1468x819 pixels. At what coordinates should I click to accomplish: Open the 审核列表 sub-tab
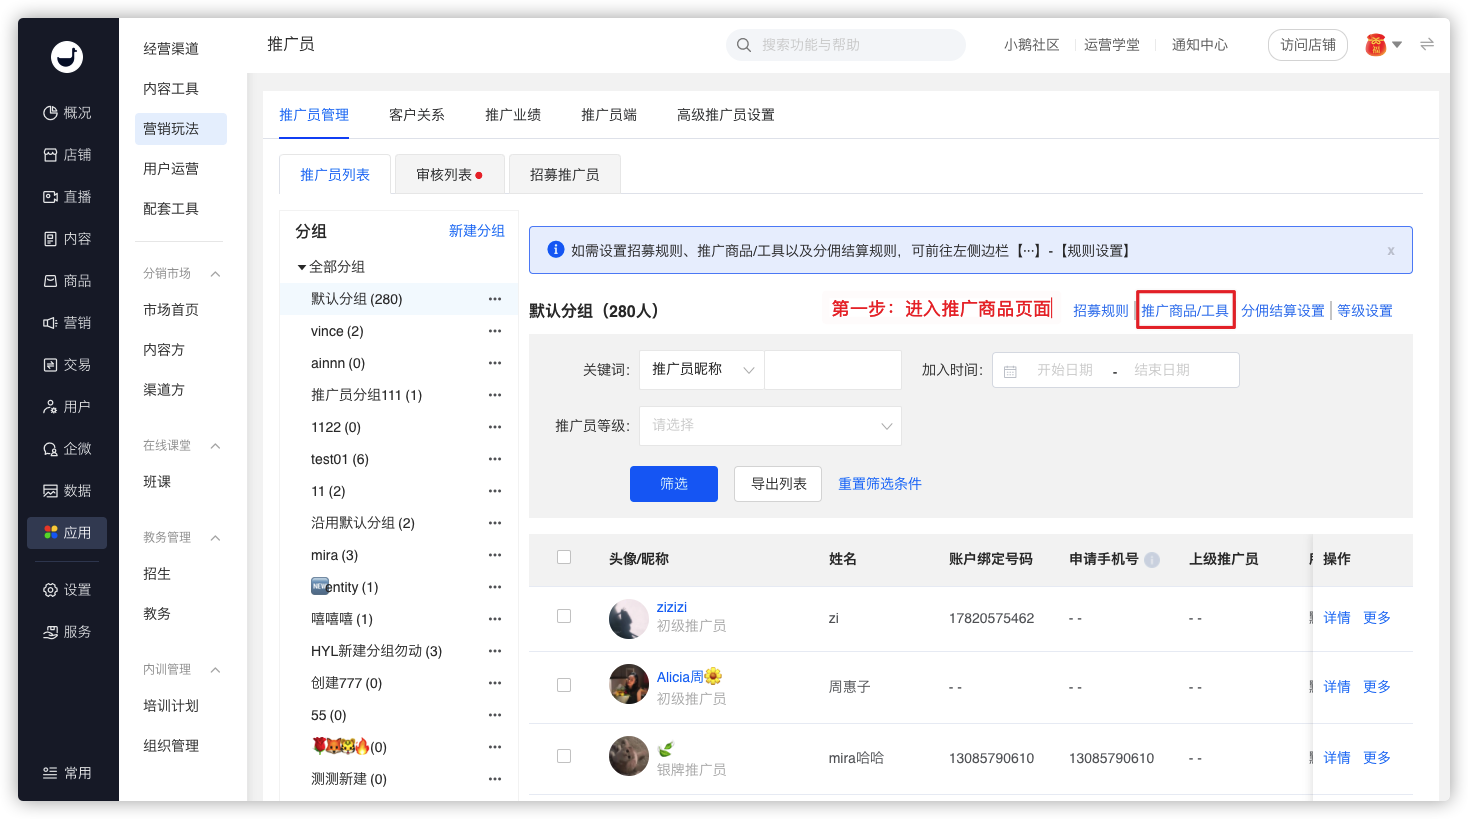coord(448,175)
